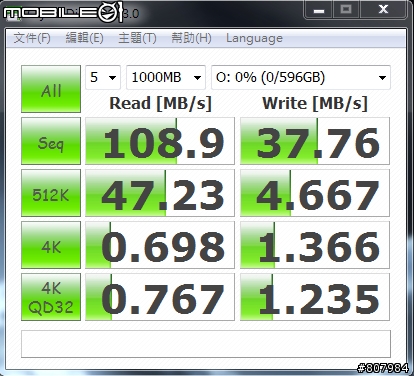The width and height of the screenshot is (414, 376).
Task: Start the 512K benchmark test
Action: point(51,193)
